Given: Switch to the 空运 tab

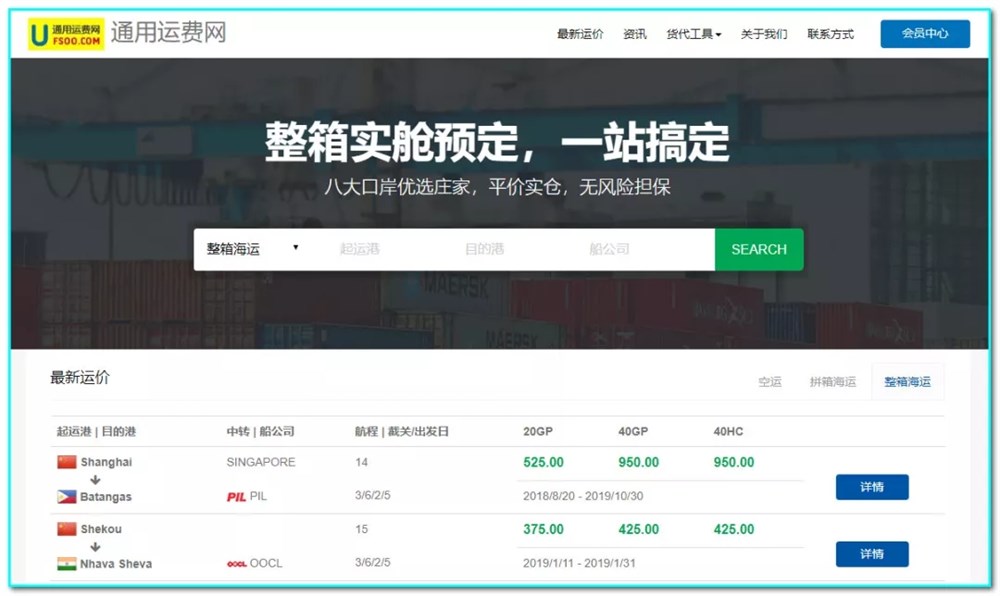Looking at the screenshot, I should 769,381.
